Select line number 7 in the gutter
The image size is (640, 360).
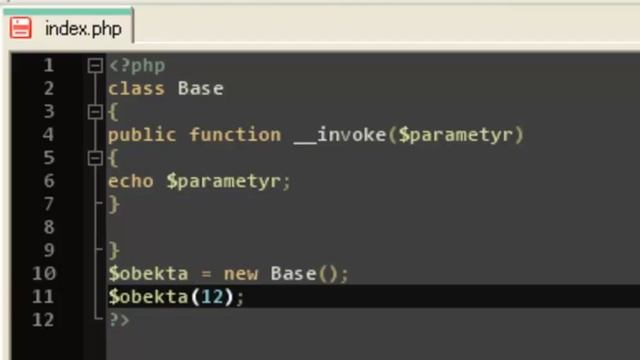click(49, 204)
